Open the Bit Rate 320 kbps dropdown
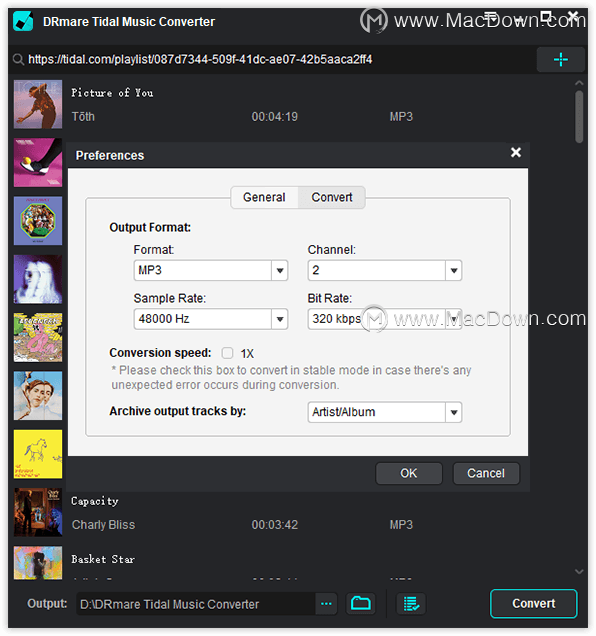This screenshot has width=596, height=636. point(385,319)
